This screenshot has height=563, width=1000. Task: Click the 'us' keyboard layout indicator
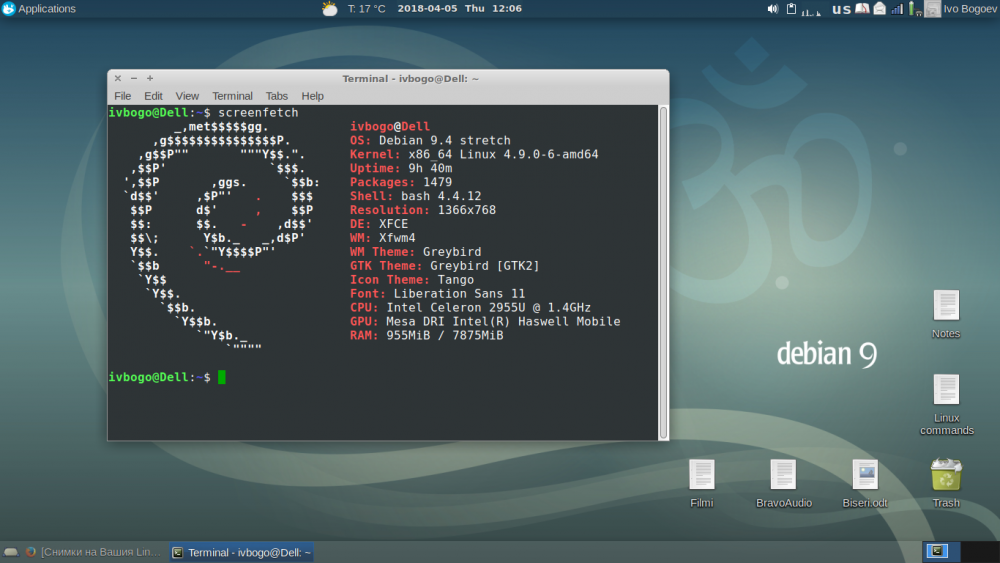pos(841,9)
